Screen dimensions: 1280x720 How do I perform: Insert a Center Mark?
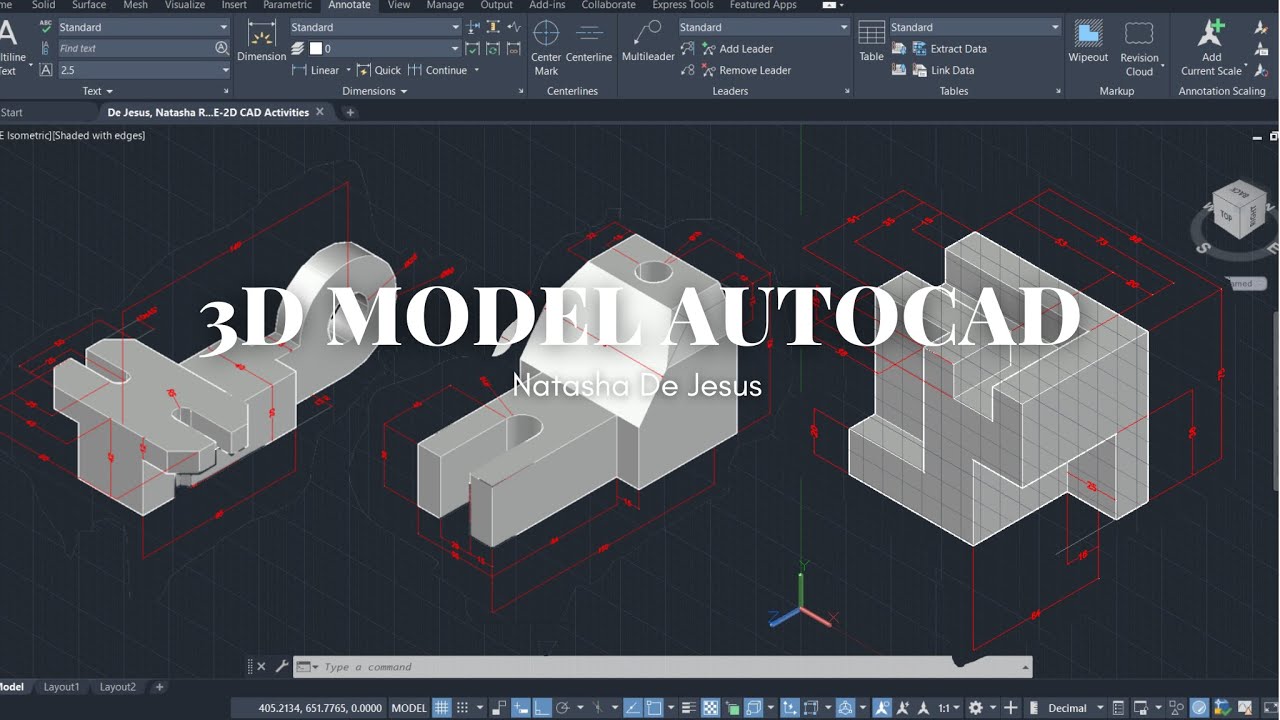point(546,46)
